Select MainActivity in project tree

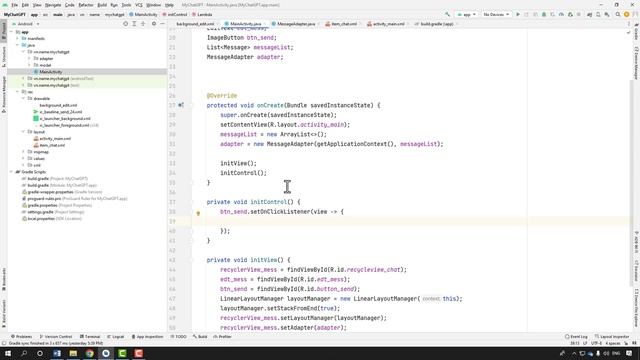[x=51, y=72]
